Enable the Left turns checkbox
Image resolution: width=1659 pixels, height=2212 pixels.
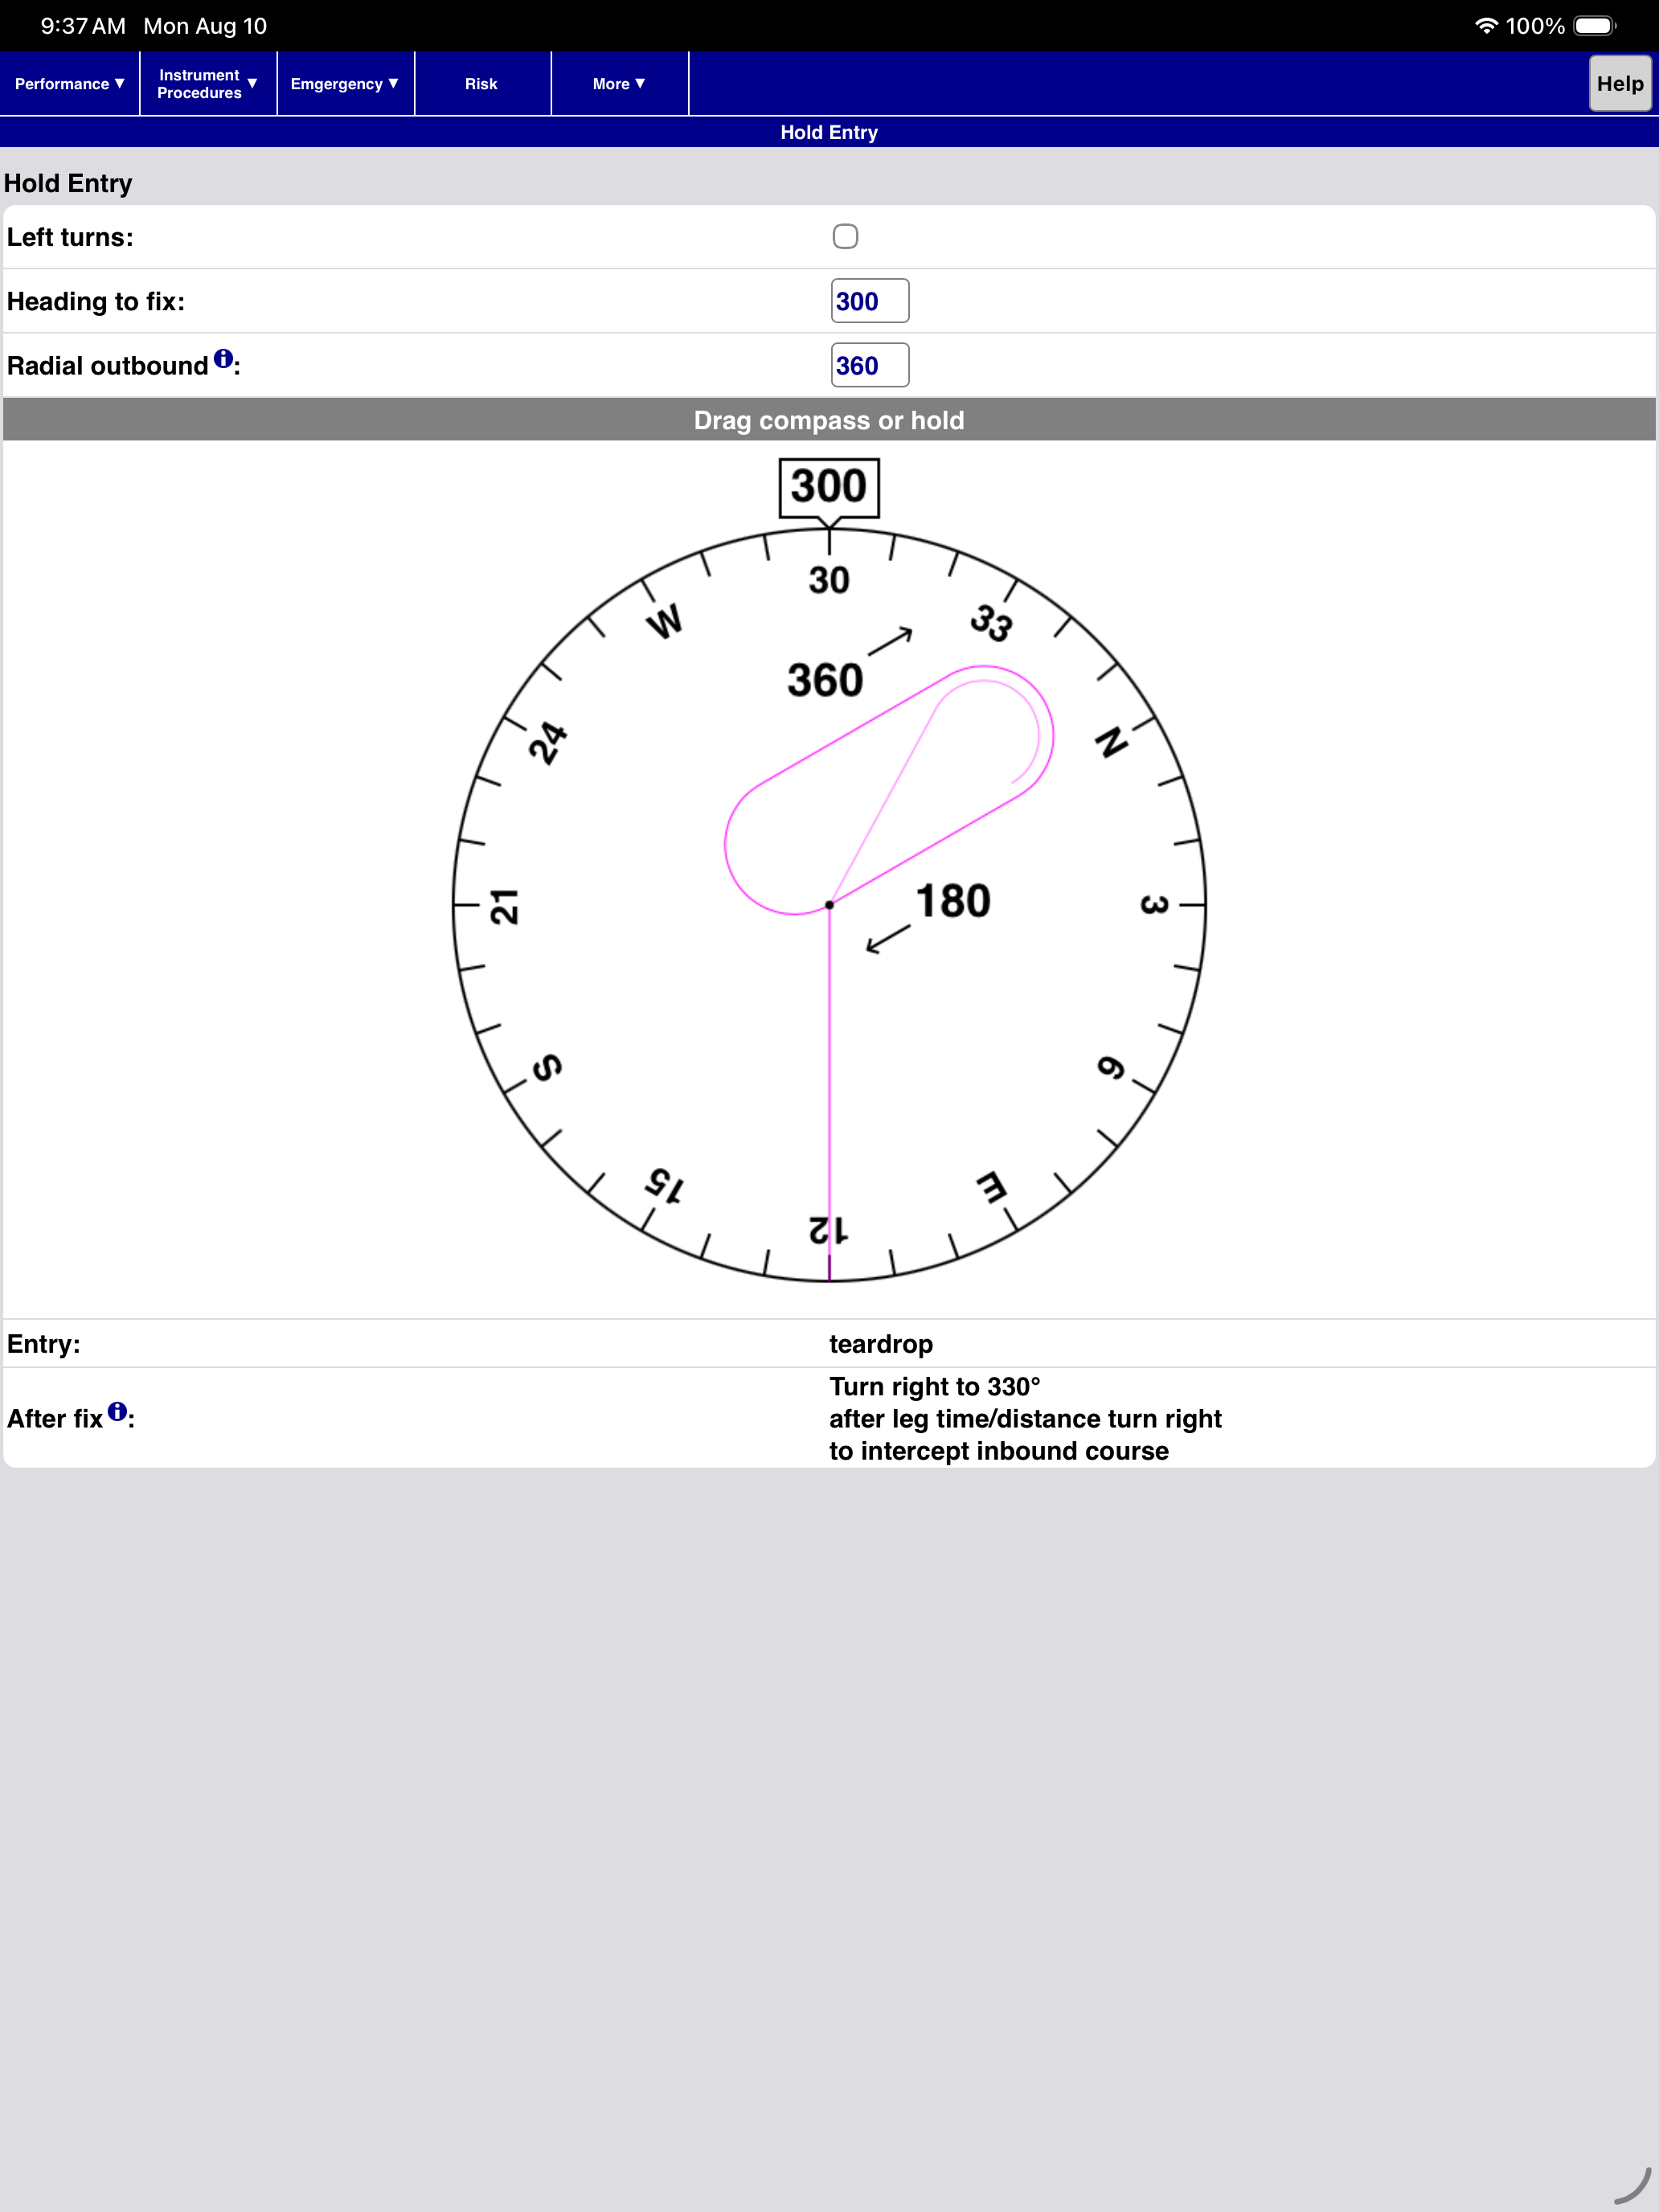click(845, 236)
